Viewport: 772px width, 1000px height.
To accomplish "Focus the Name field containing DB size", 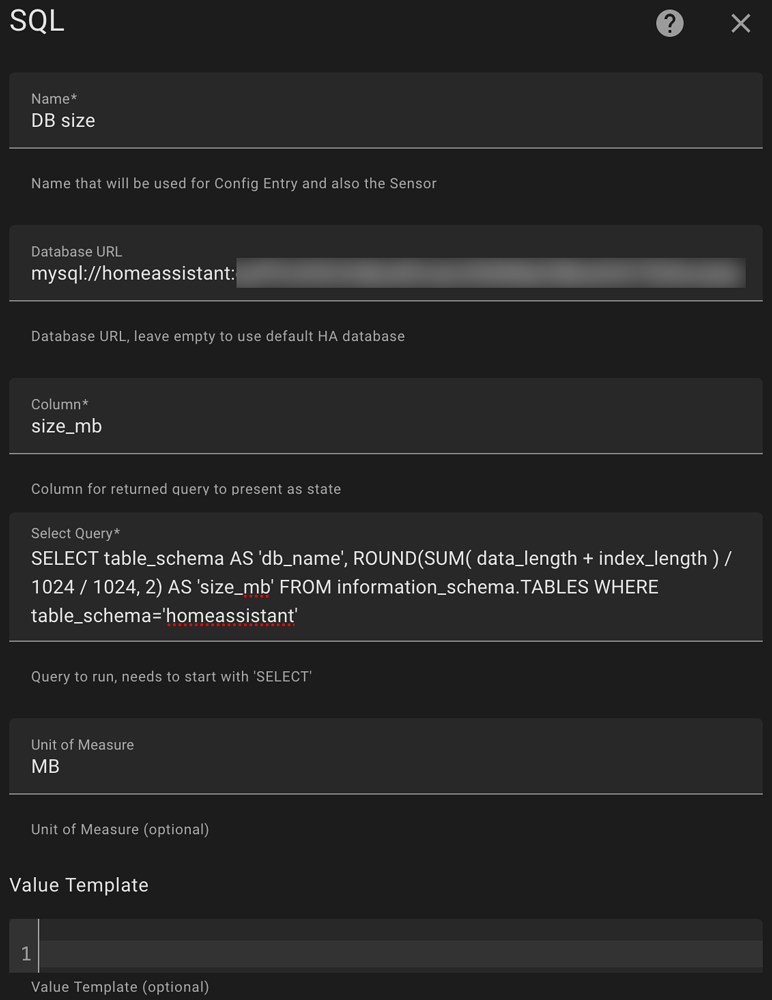I will click(385, 110).
